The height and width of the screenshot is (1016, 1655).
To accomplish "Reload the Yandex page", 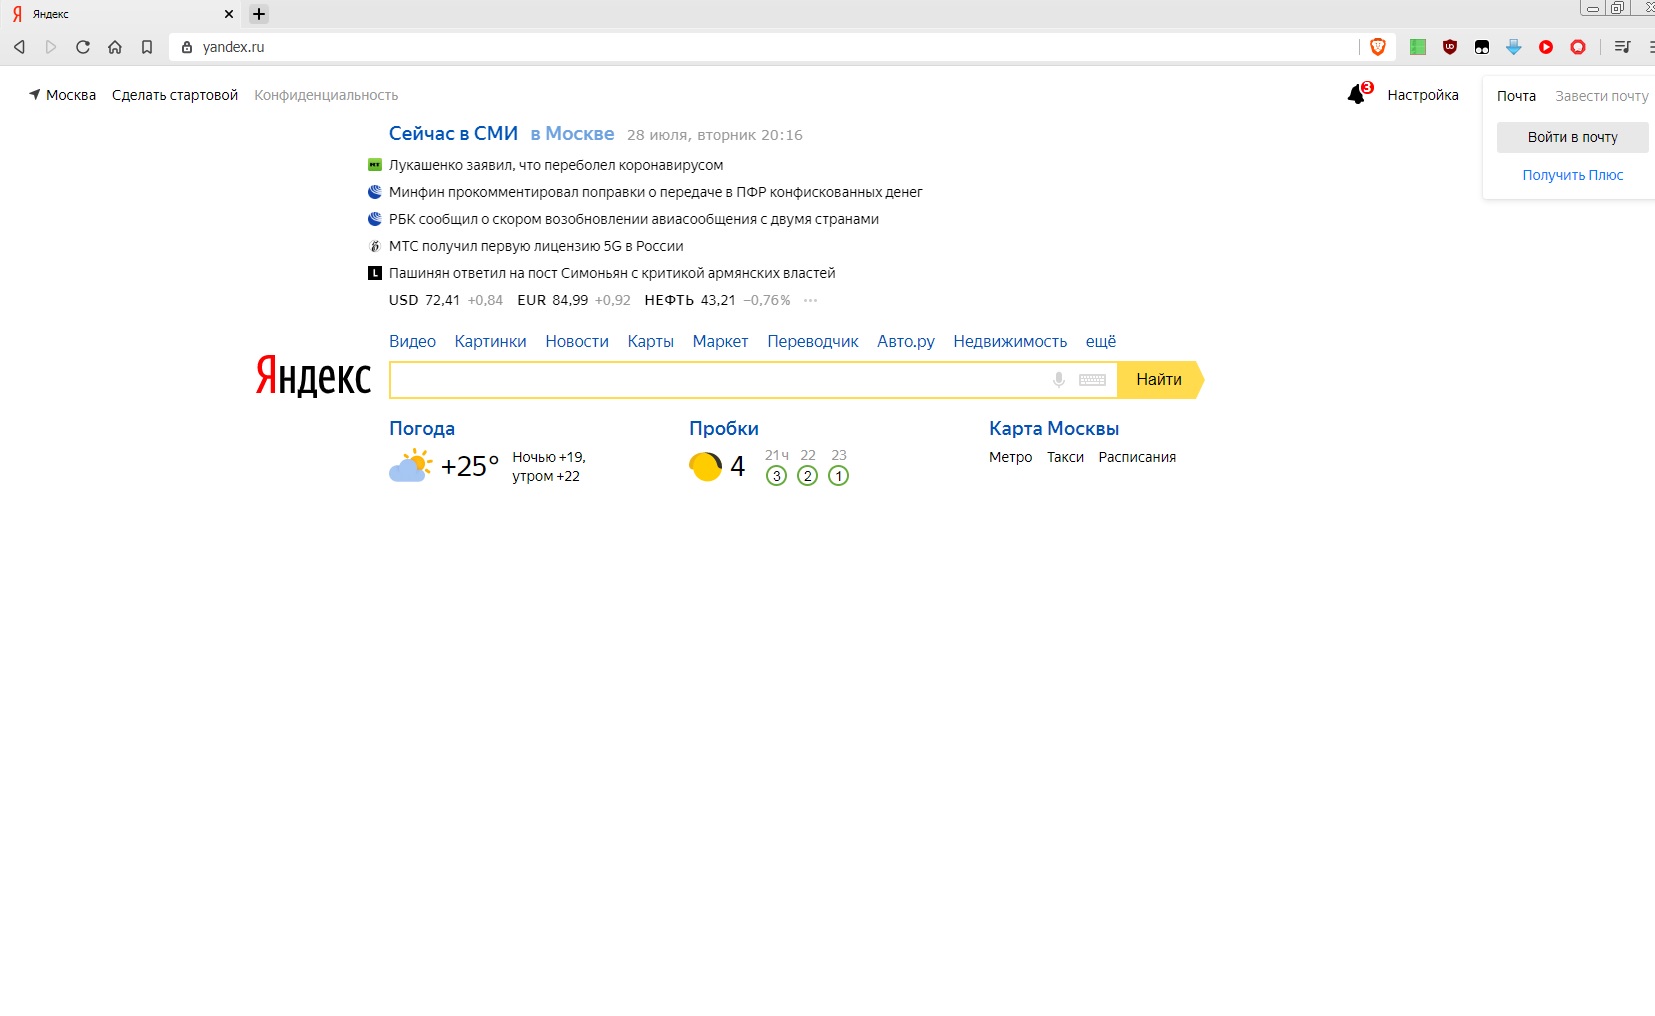I will (83, 47).
